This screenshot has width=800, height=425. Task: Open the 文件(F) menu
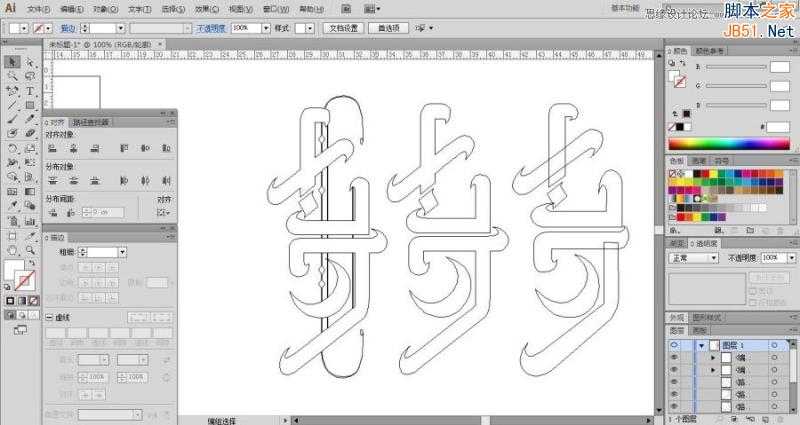(x=39, y=9)
